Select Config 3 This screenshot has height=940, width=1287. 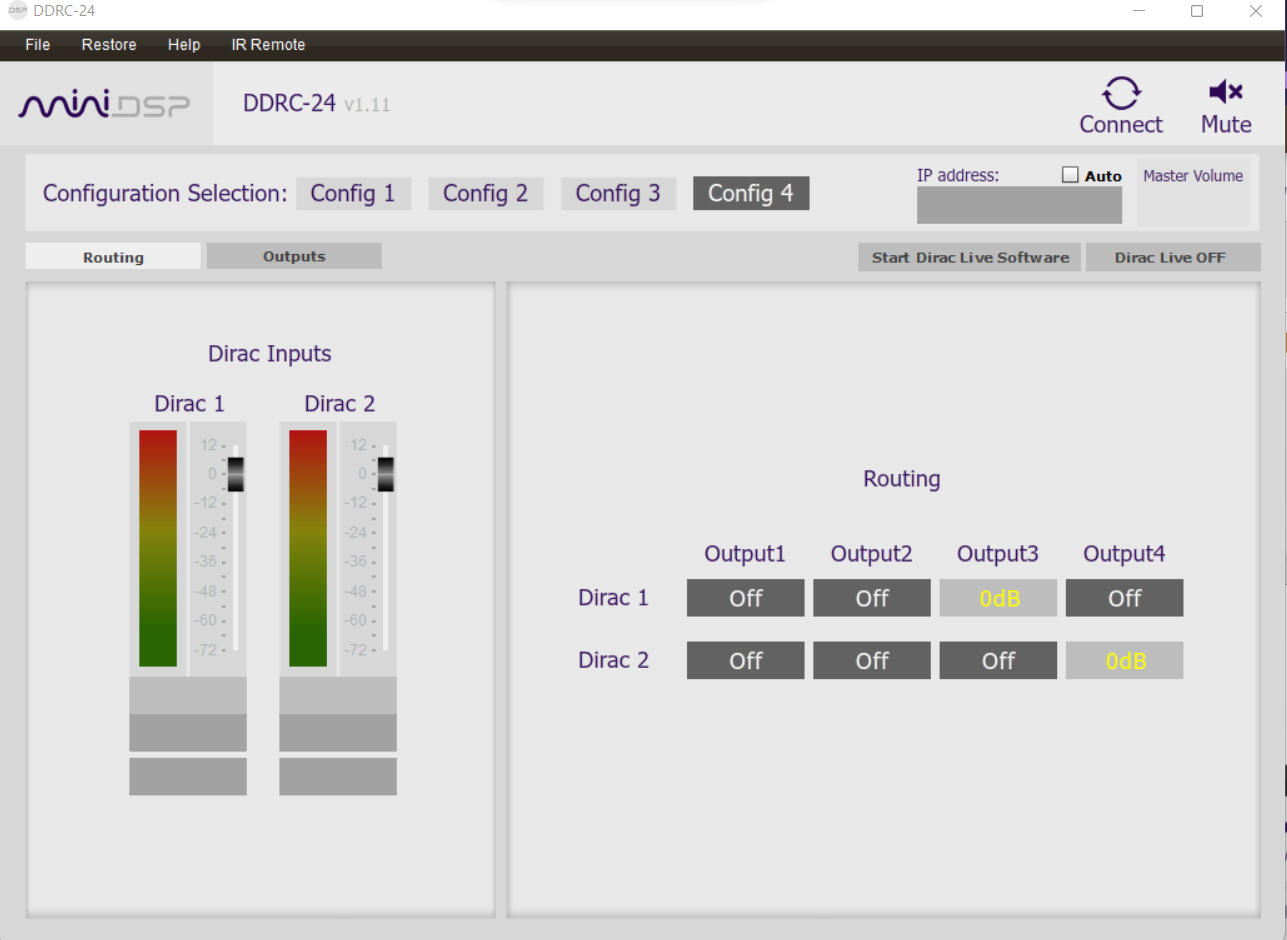618,193
